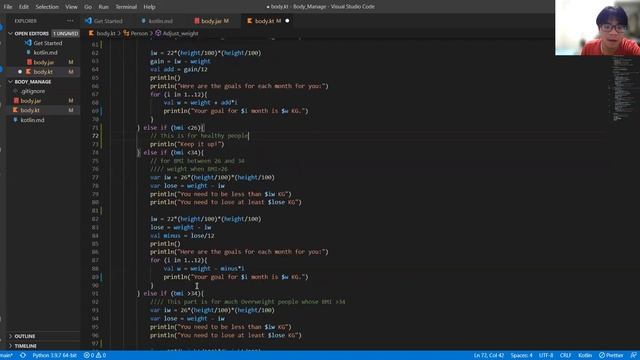The height and width of the screenshot is (360, 640).
Task: Click the markdown icon on kotlin.md tab
Action: tap(143, 20)
